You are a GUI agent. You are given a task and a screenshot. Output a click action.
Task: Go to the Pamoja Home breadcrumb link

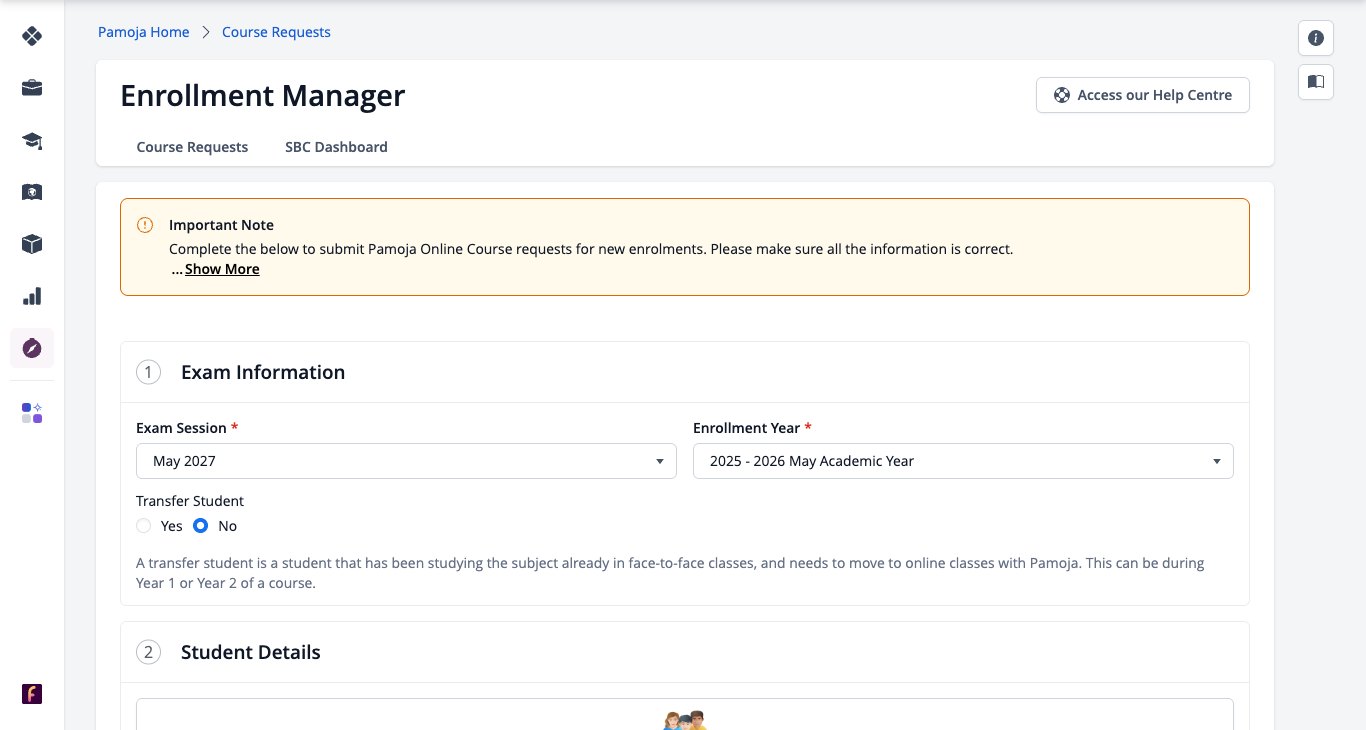143,32
